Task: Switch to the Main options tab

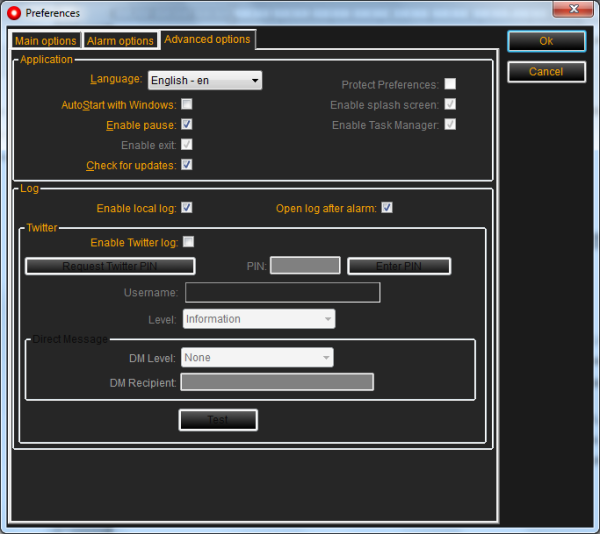Action: 45,41
